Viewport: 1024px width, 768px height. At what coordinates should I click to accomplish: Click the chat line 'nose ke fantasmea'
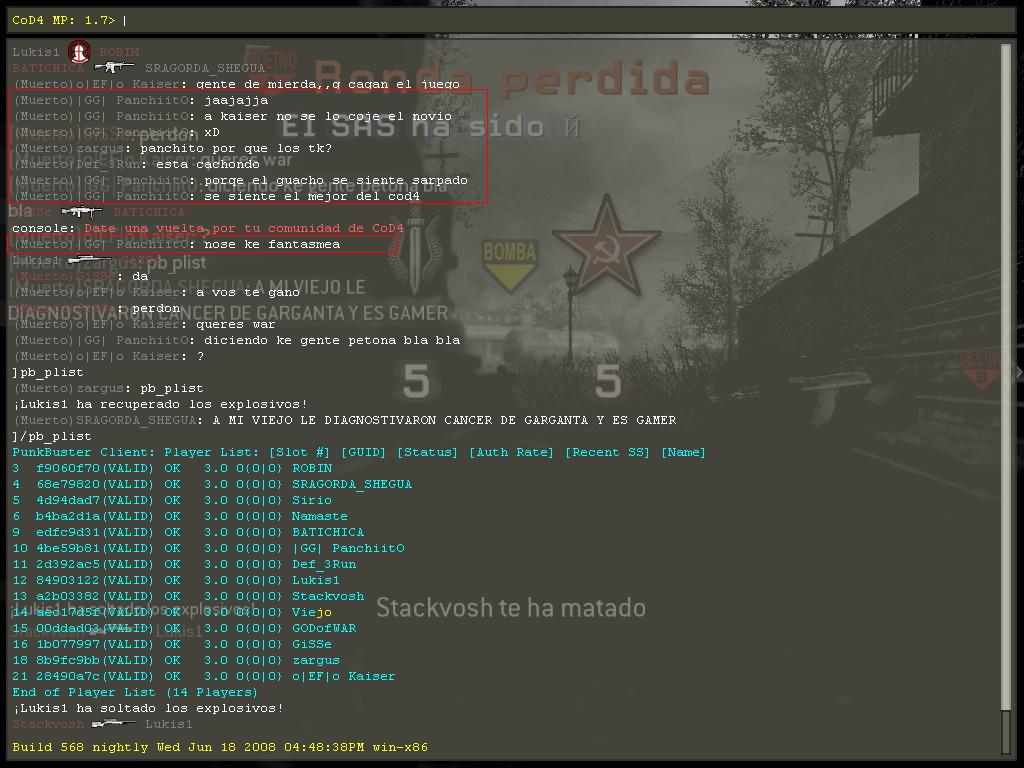pyautogui.click(x=176, y=244)
